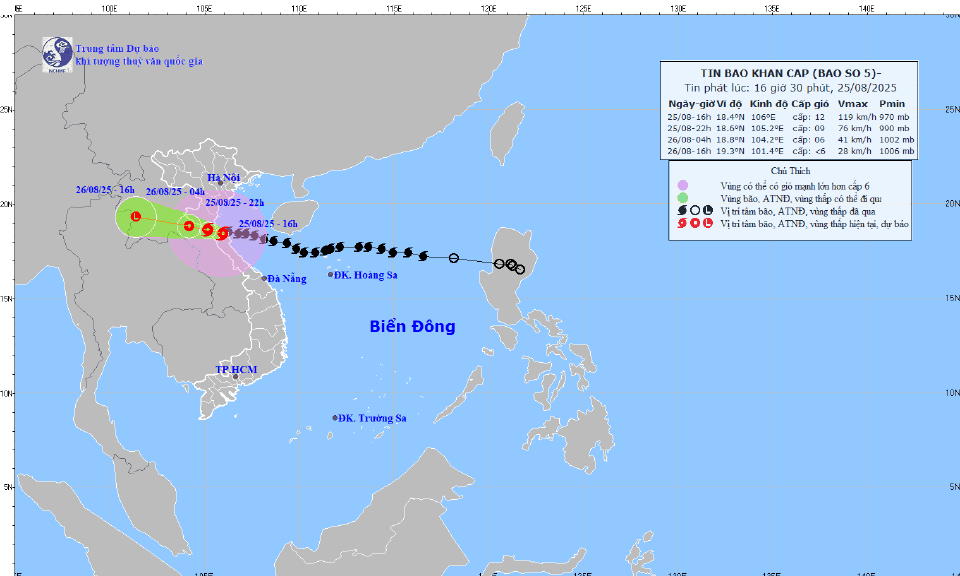Click the 'ĐK. Hoàng Sa' map label

pyautogui.click(x=366, y=275)
